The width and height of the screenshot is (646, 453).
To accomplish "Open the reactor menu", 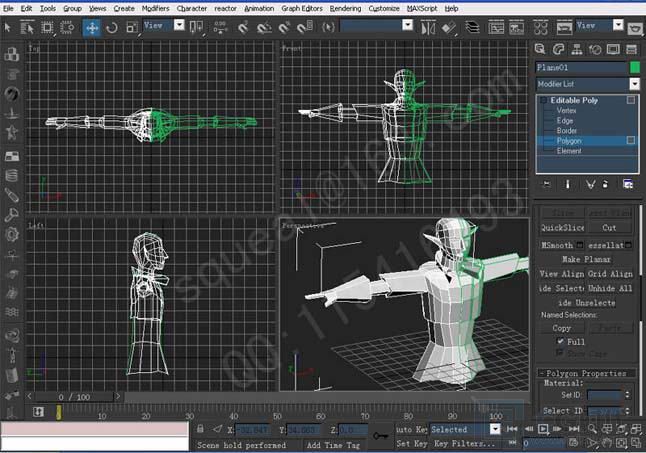I will 225,8.
